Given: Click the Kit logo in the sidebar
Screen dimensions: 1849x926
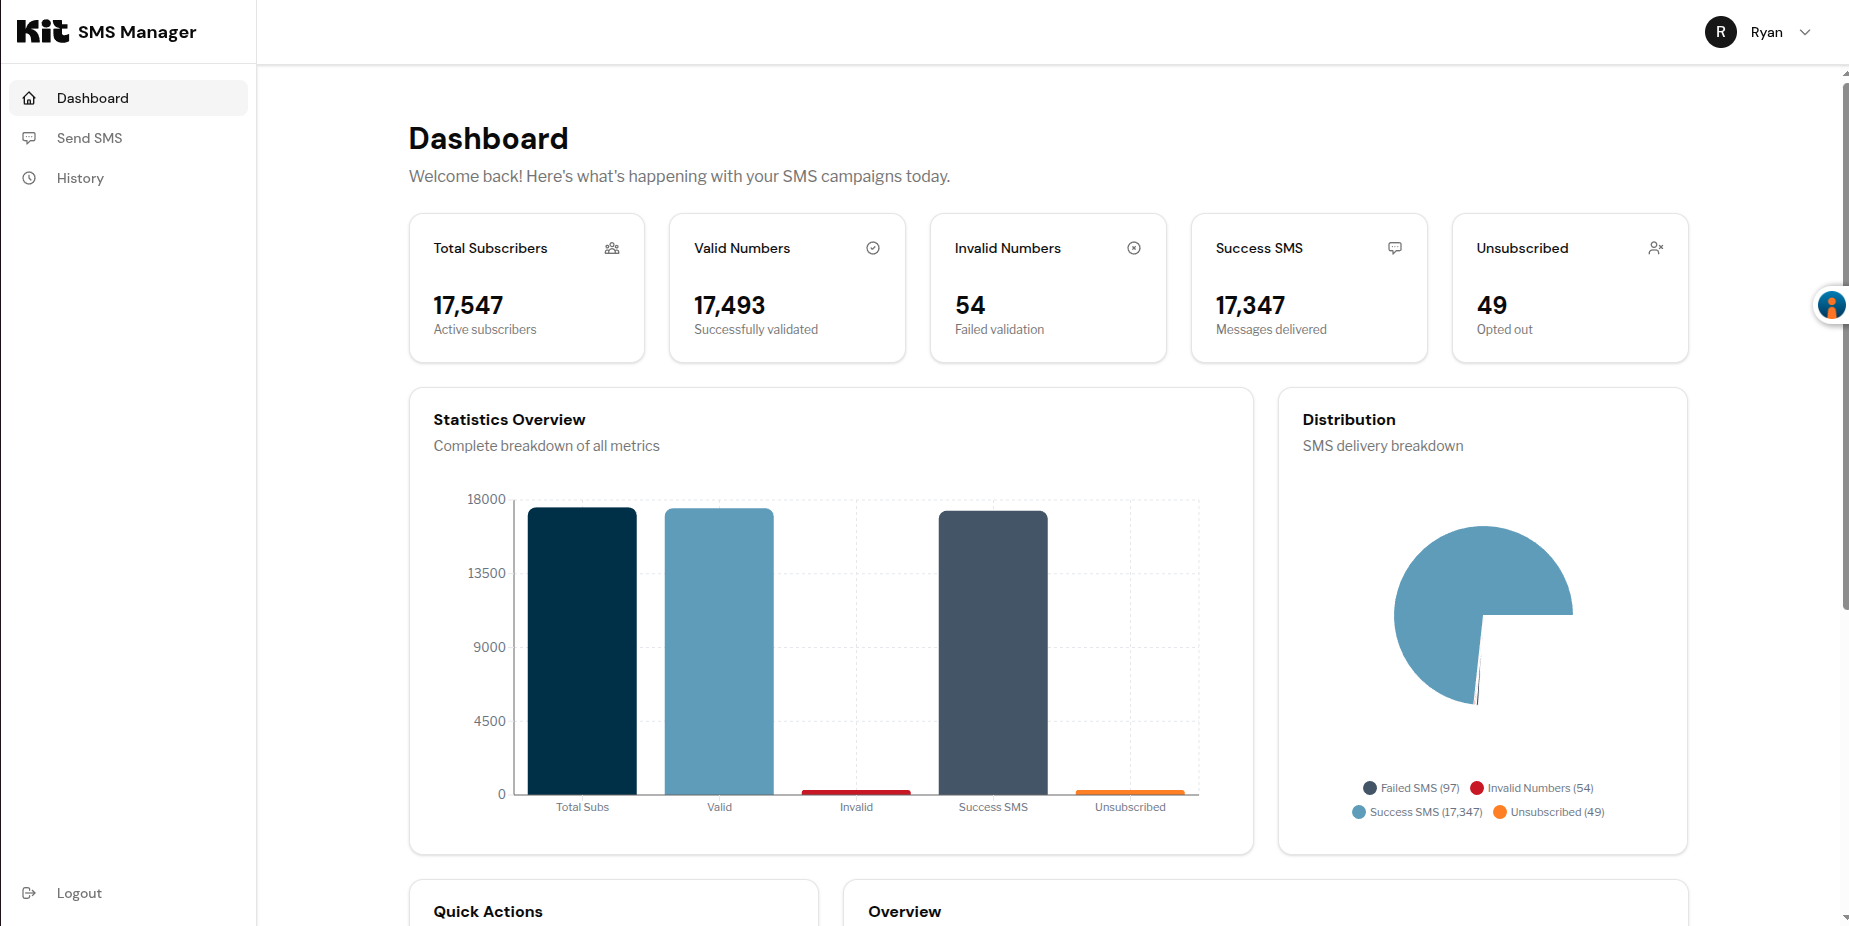Looking at the screenshot, I should coord(43,32).
